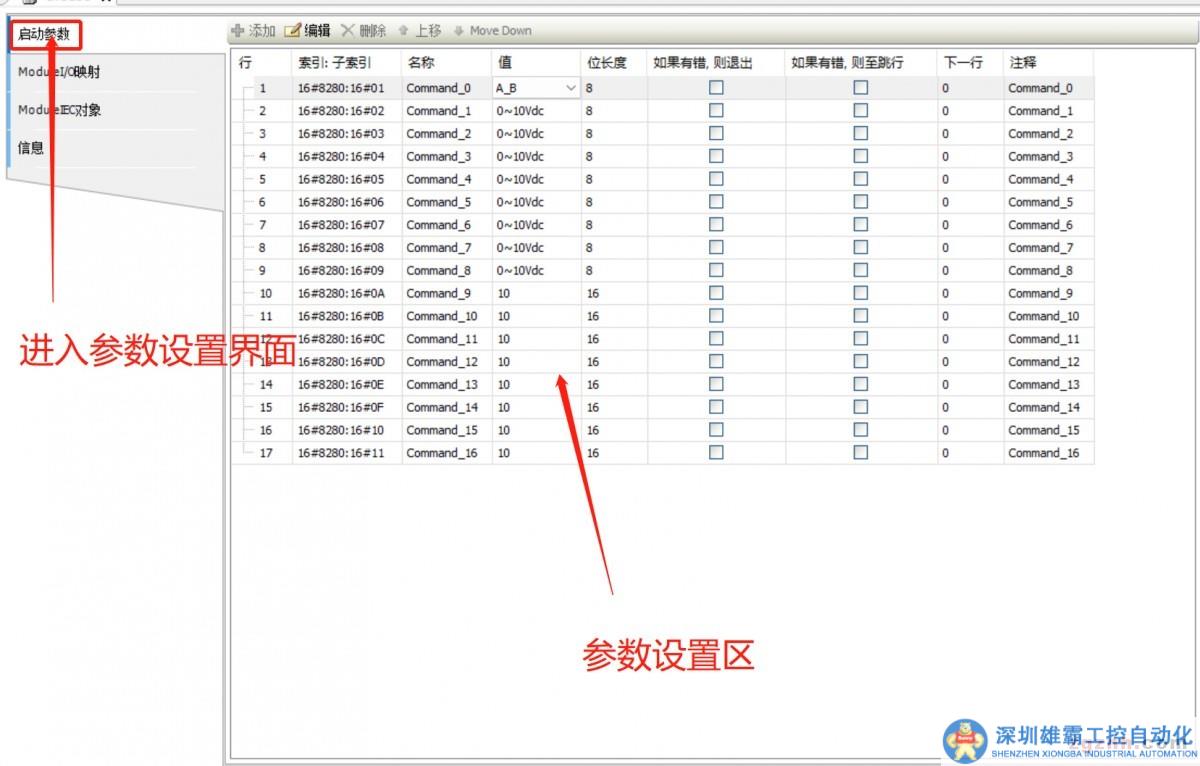Select the 信息 tab

pyautogui.click(x=31, y=148)
